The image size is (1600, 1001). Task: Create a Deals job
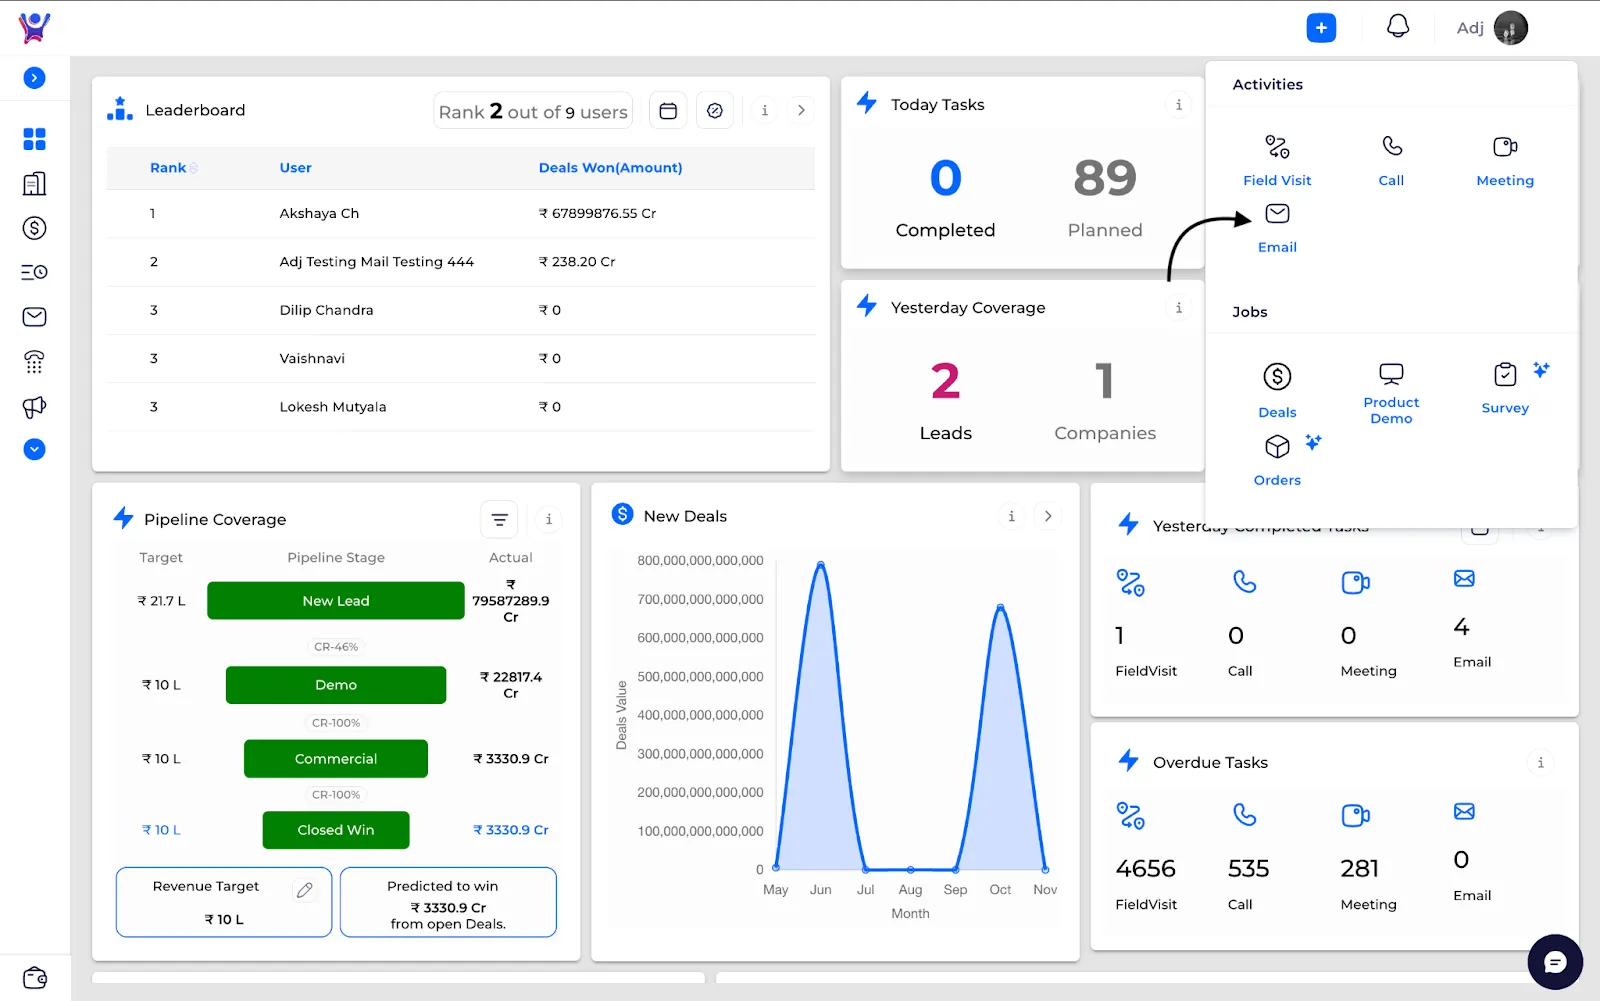coord(1277,390)
